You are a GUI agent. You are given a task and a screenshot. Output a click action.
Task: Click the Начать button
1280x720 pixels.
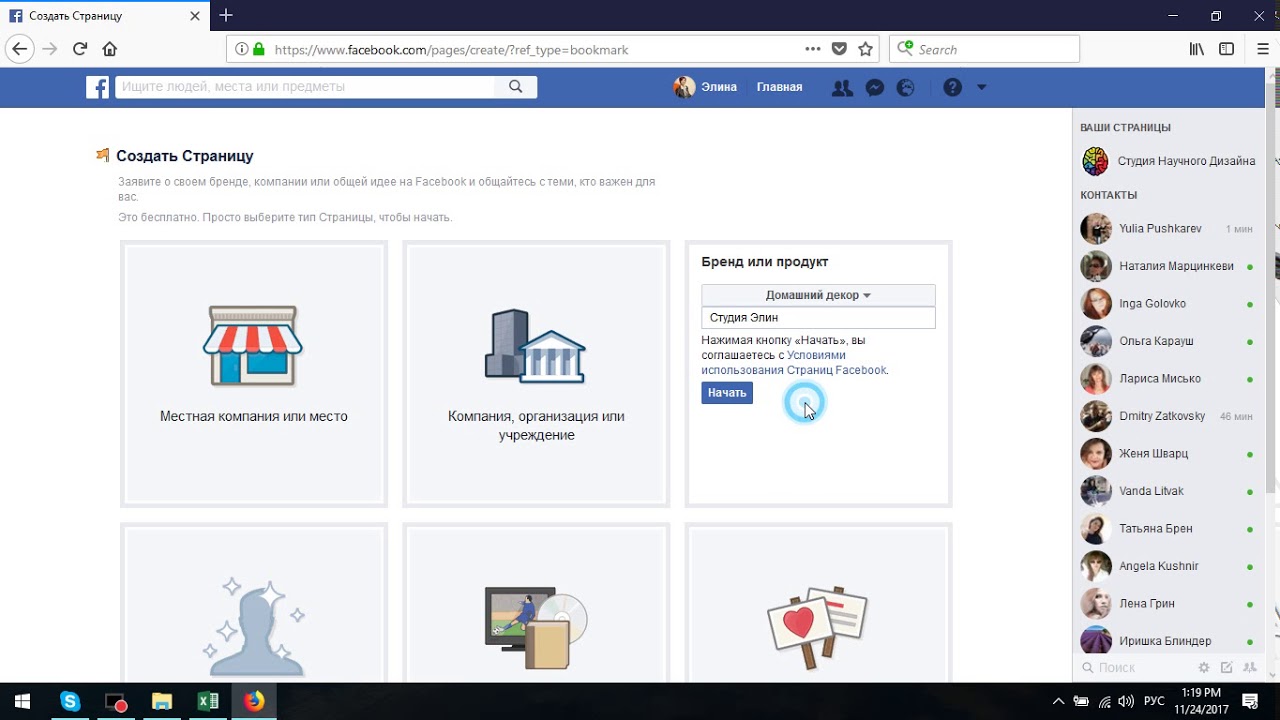click(x=727, y=393)
